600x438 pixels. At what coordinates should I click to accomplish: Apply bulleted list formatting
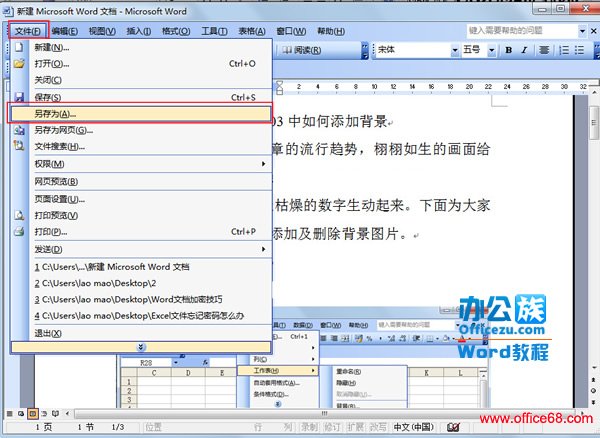click(x=579, y=50)
